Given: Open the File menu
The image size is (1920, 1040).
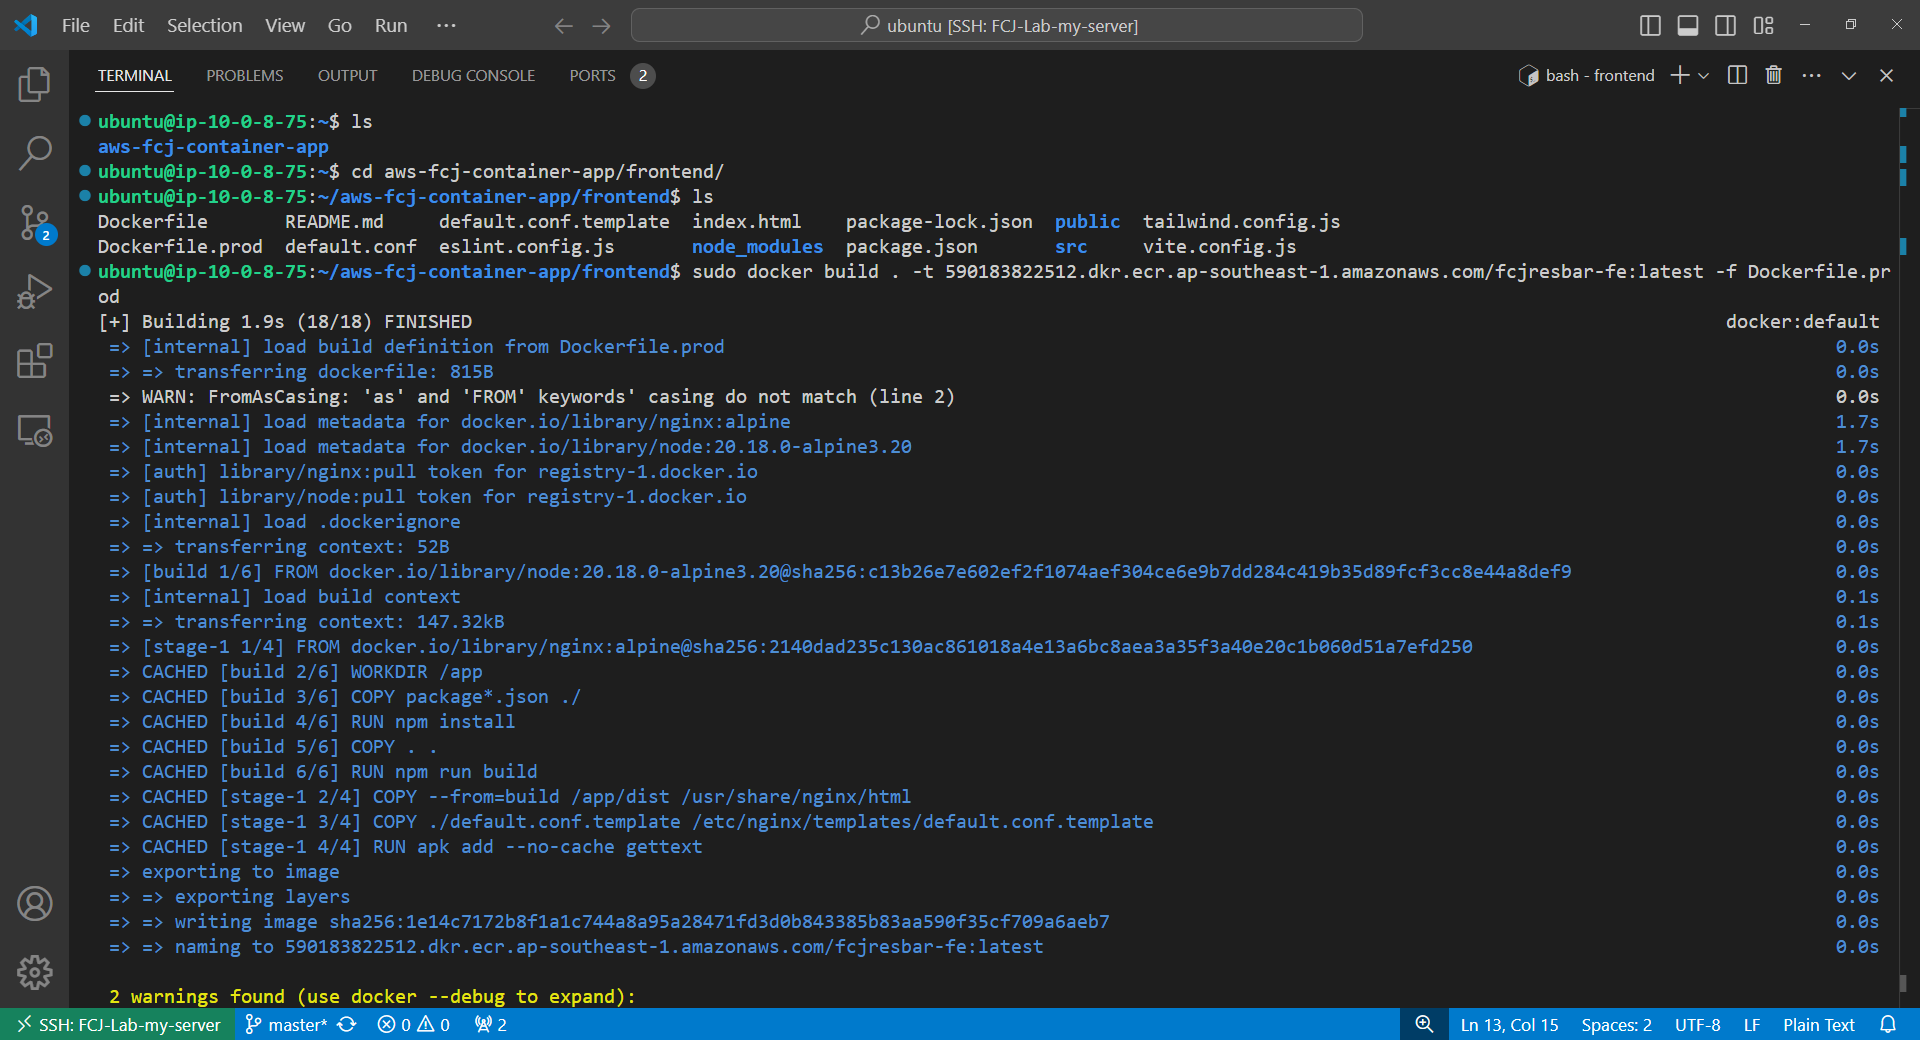Looking at the screenshot, I should [x=76, y=26].
